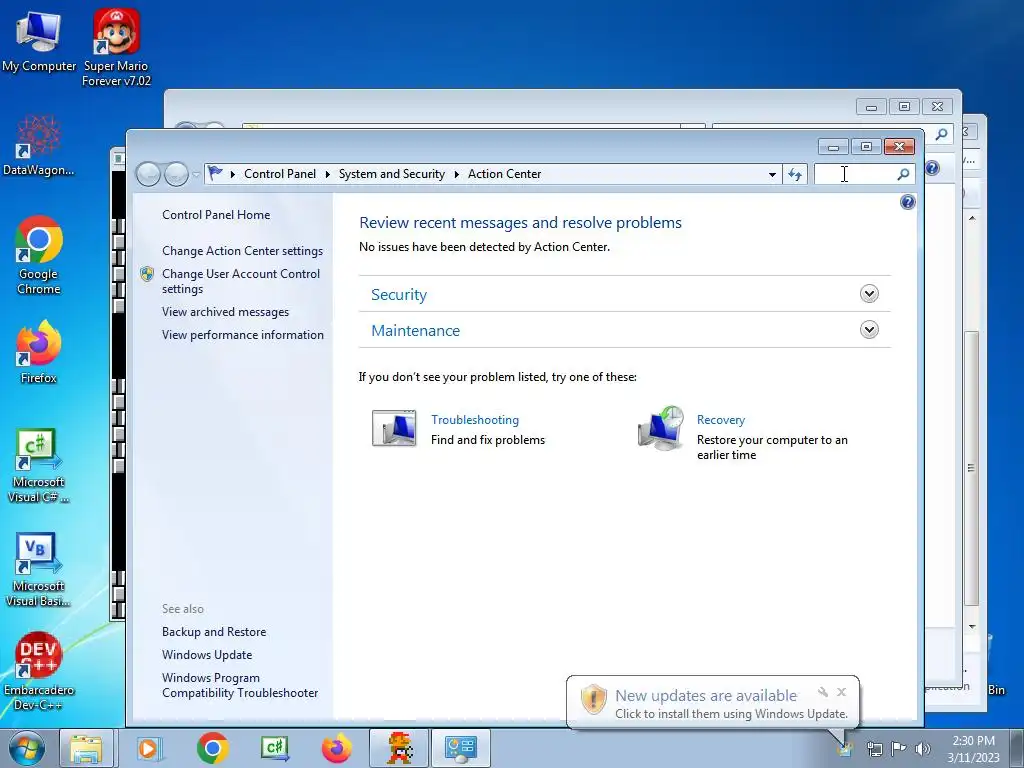Screen dimensions: 1024x768
Task: Click the search magnifier in Action Center
Action: (x=903, y=174)
